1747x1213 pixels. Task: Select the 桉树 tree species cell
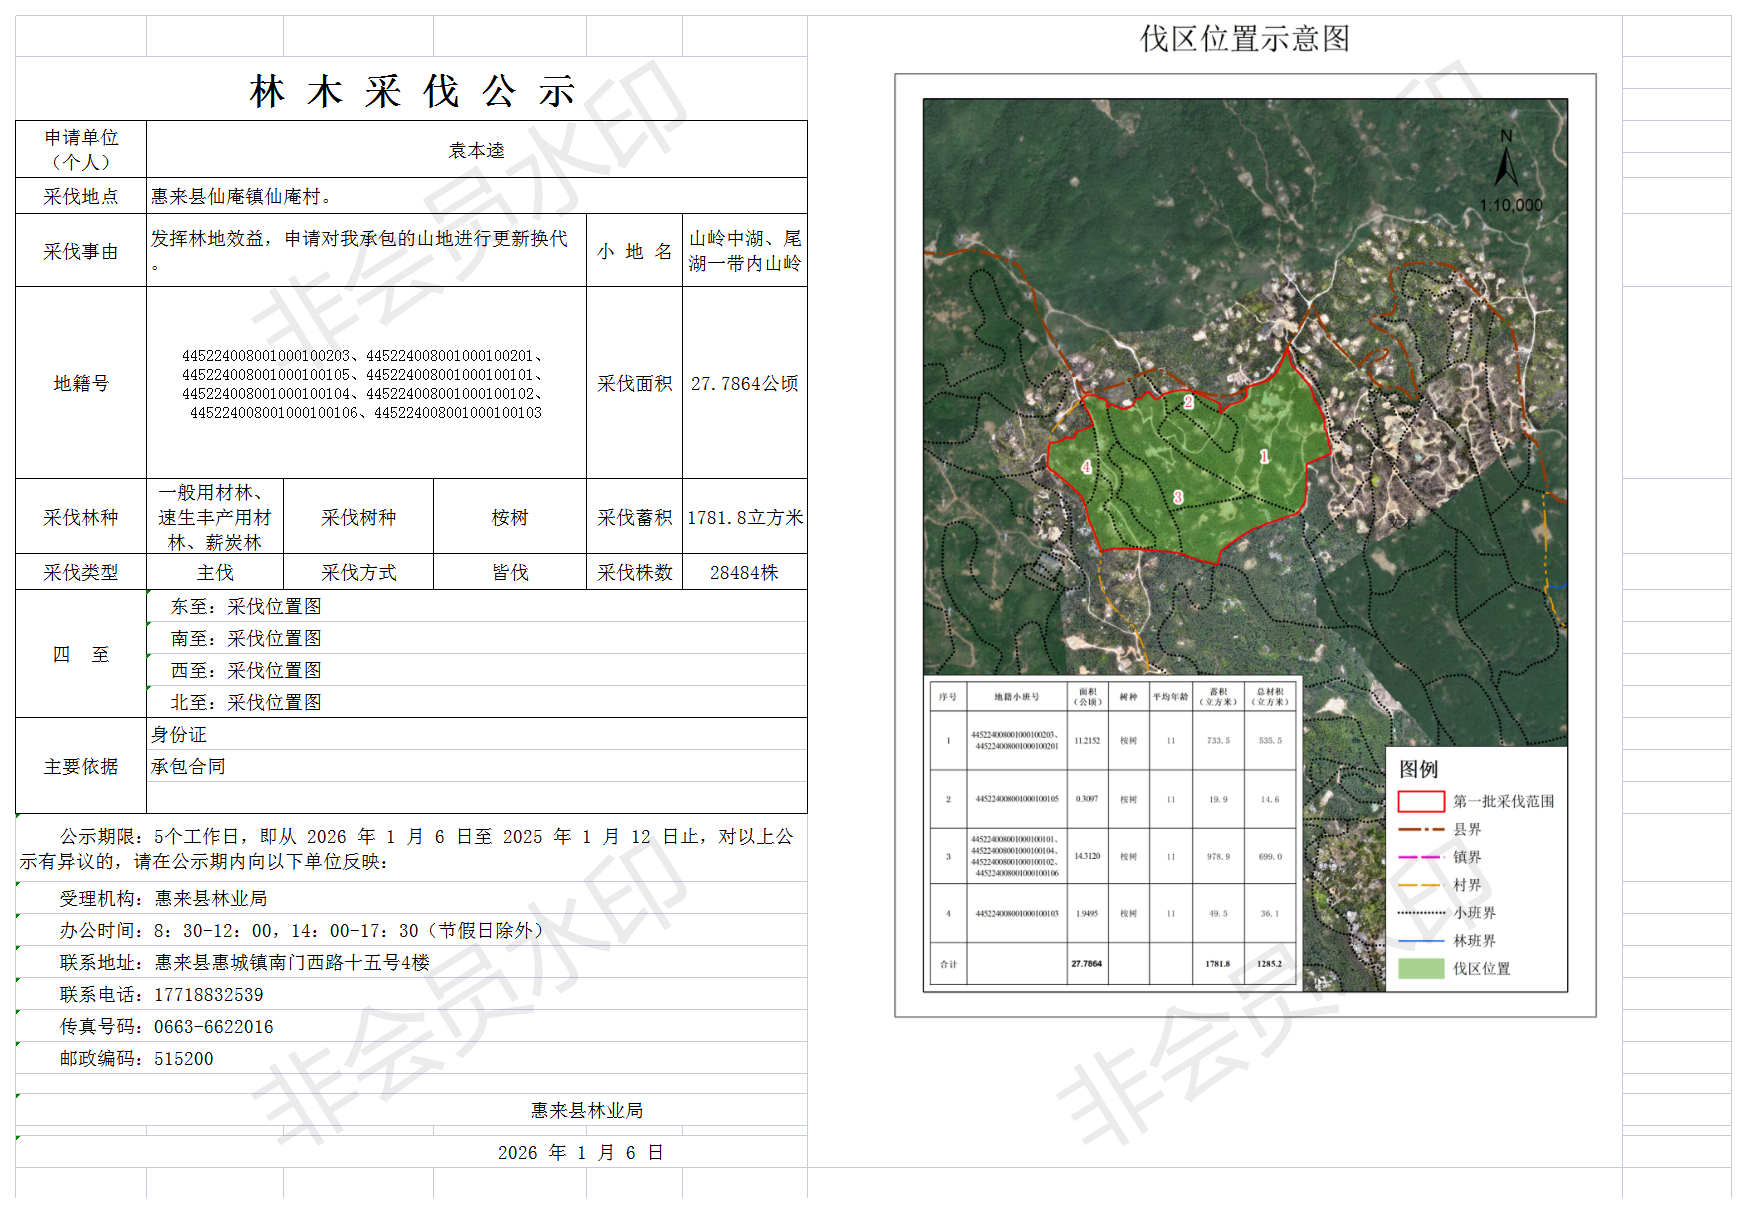[509, 517]
